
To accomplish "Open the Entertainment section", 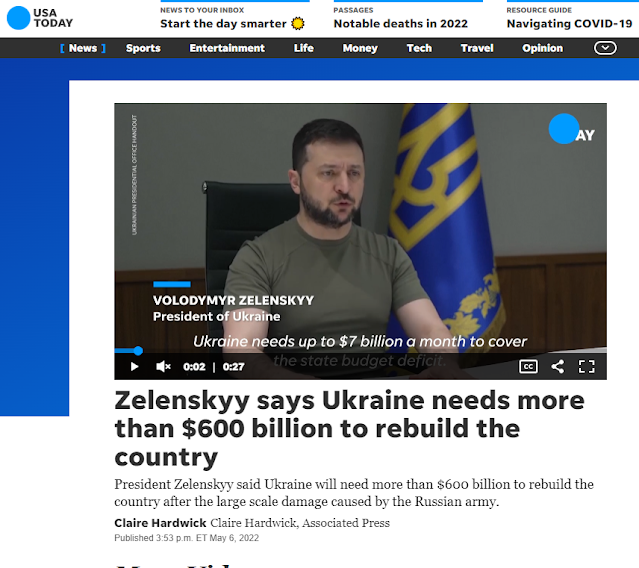I will click(227, 48).
